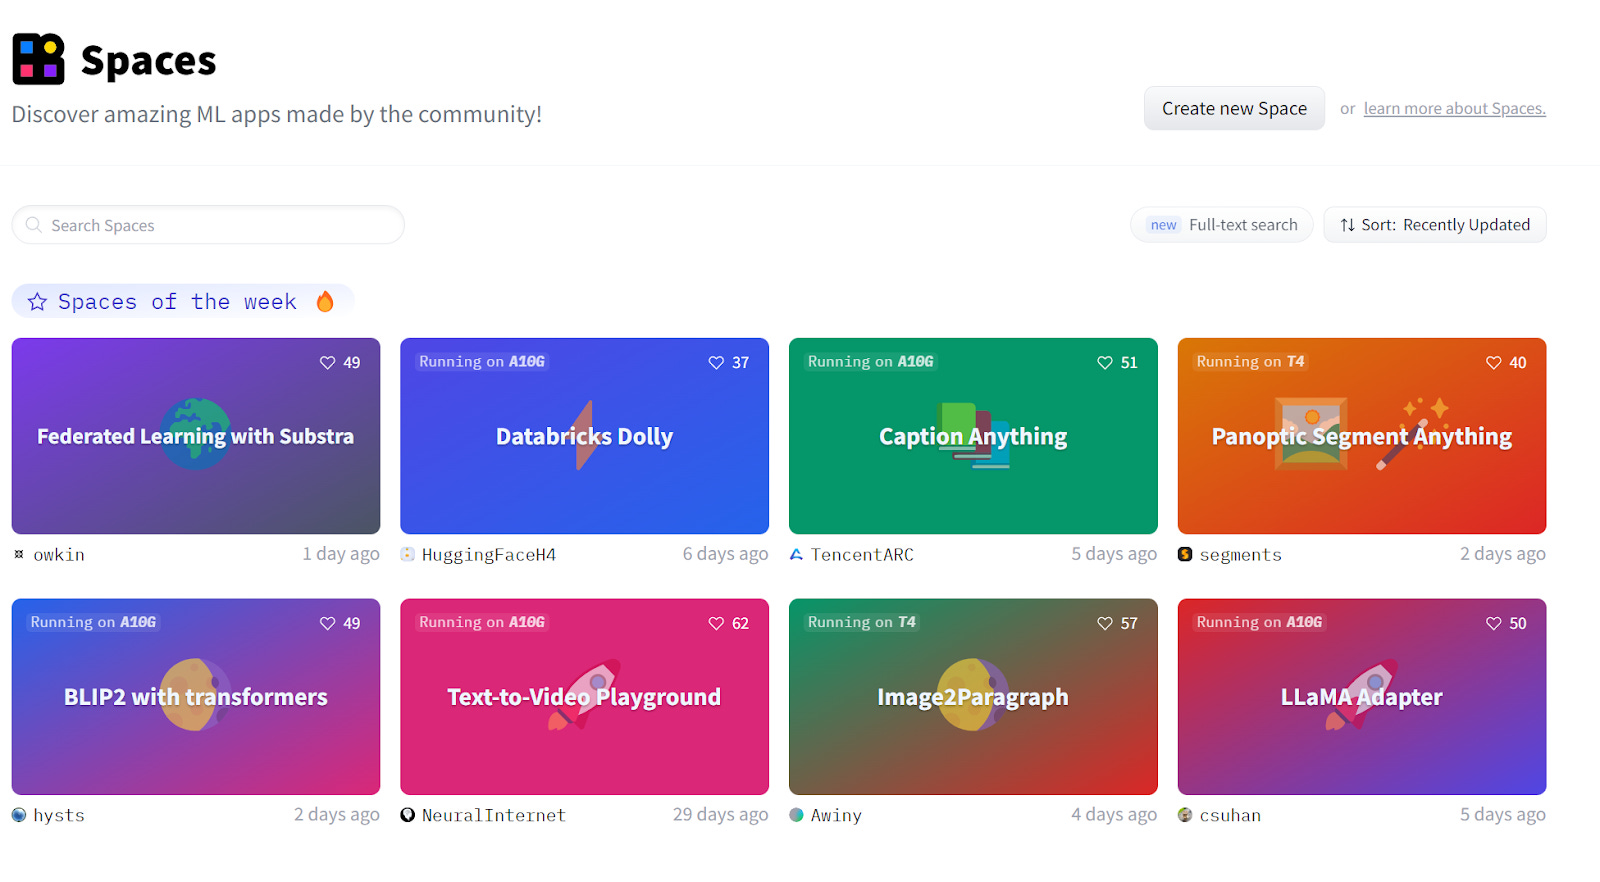Image resolution: width=1600 pixels, height=882 pixels.
Task: Click the segments avatar icon
Action: coord(1185,554)
